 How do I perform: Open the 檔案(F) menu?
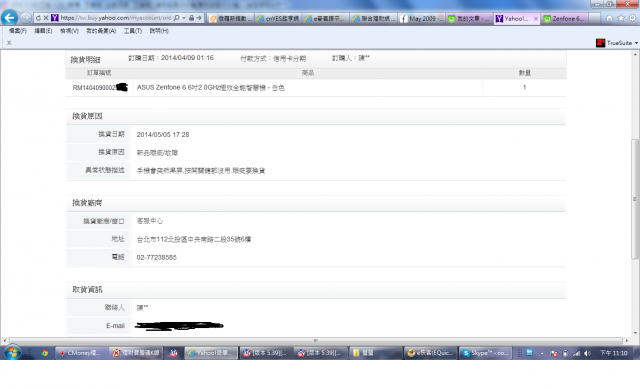coord(18,31)
